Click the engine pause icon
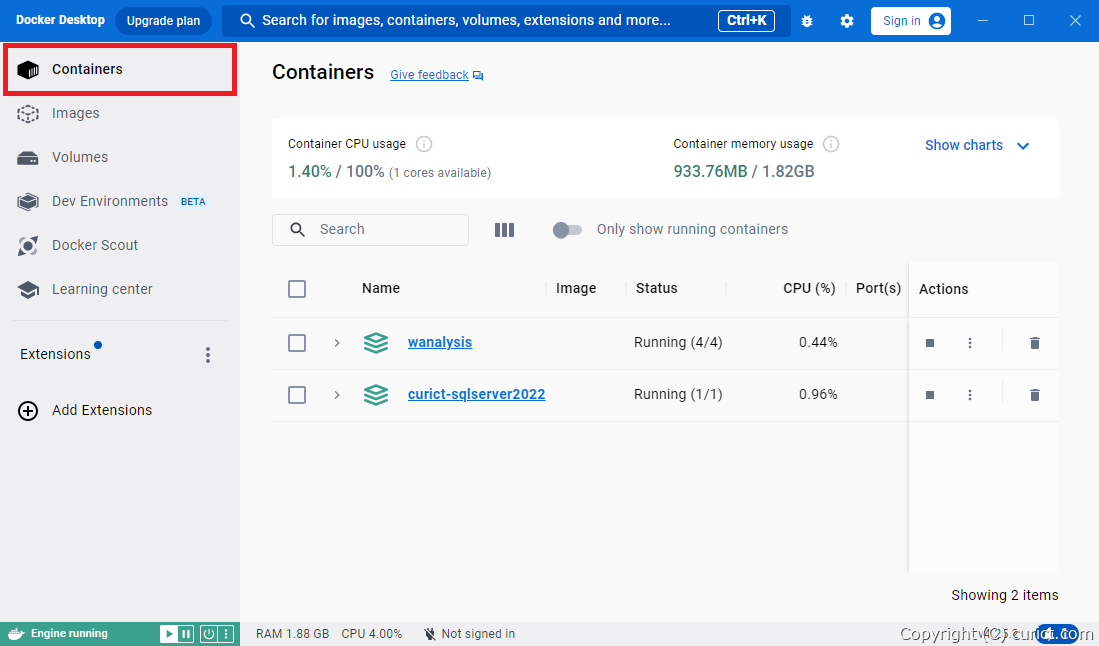The width and height of the screenshot is (1099, 646). [186, 634]
